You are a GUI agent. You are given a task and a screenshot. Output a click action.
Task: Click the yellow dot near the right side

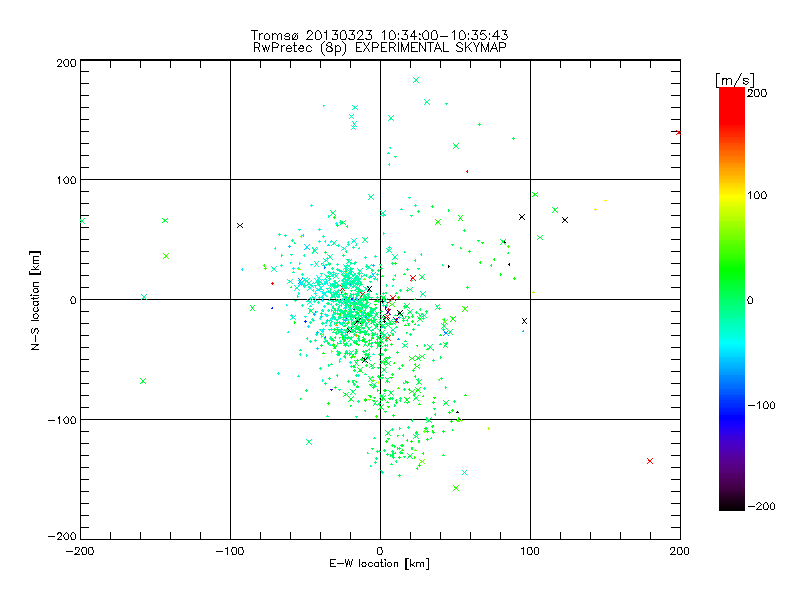(595, 209)
